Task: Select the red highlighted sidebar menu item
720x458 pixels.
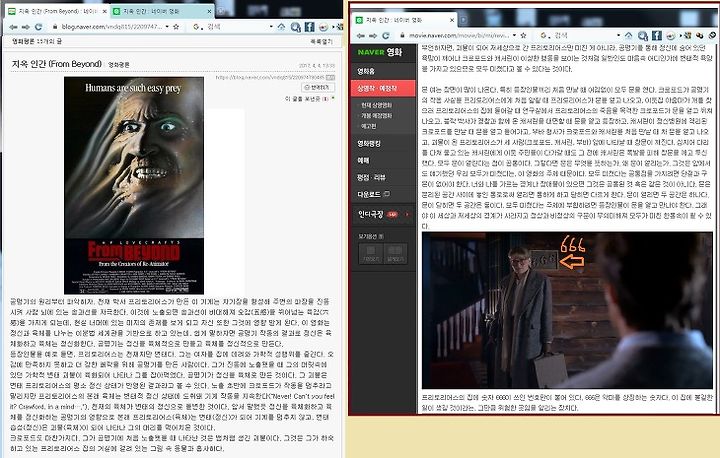Action: click(x=383, y=88)
